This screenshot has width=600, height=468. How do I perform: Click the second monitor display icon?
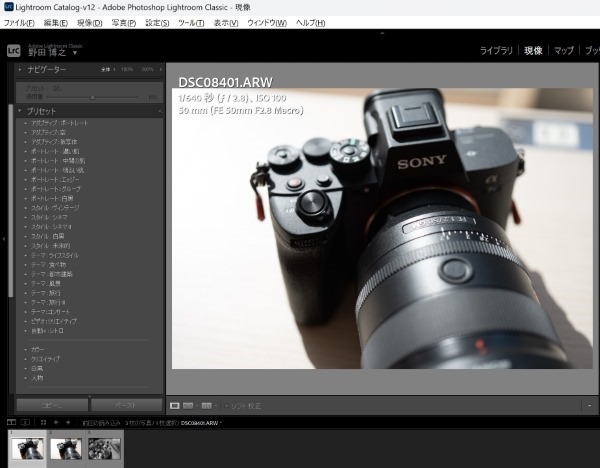click(26, 423)
